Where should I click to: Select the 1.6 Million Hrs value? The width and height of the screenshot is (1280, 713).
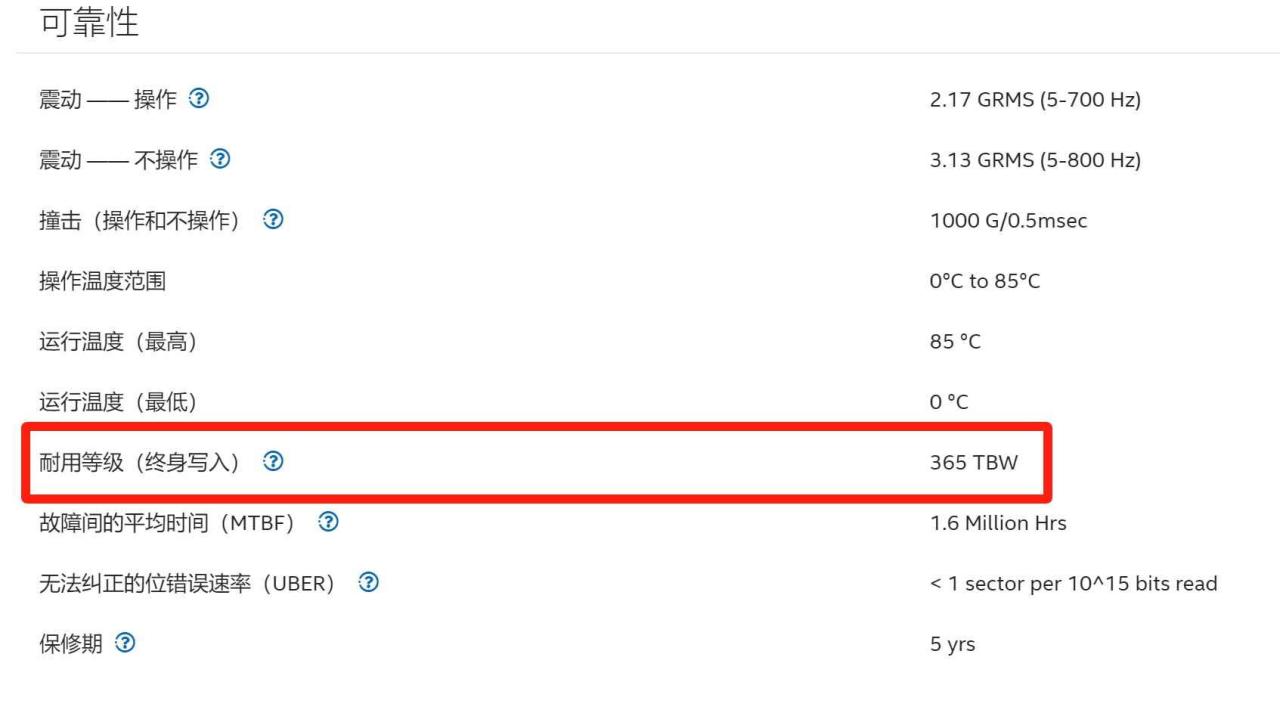998,523
